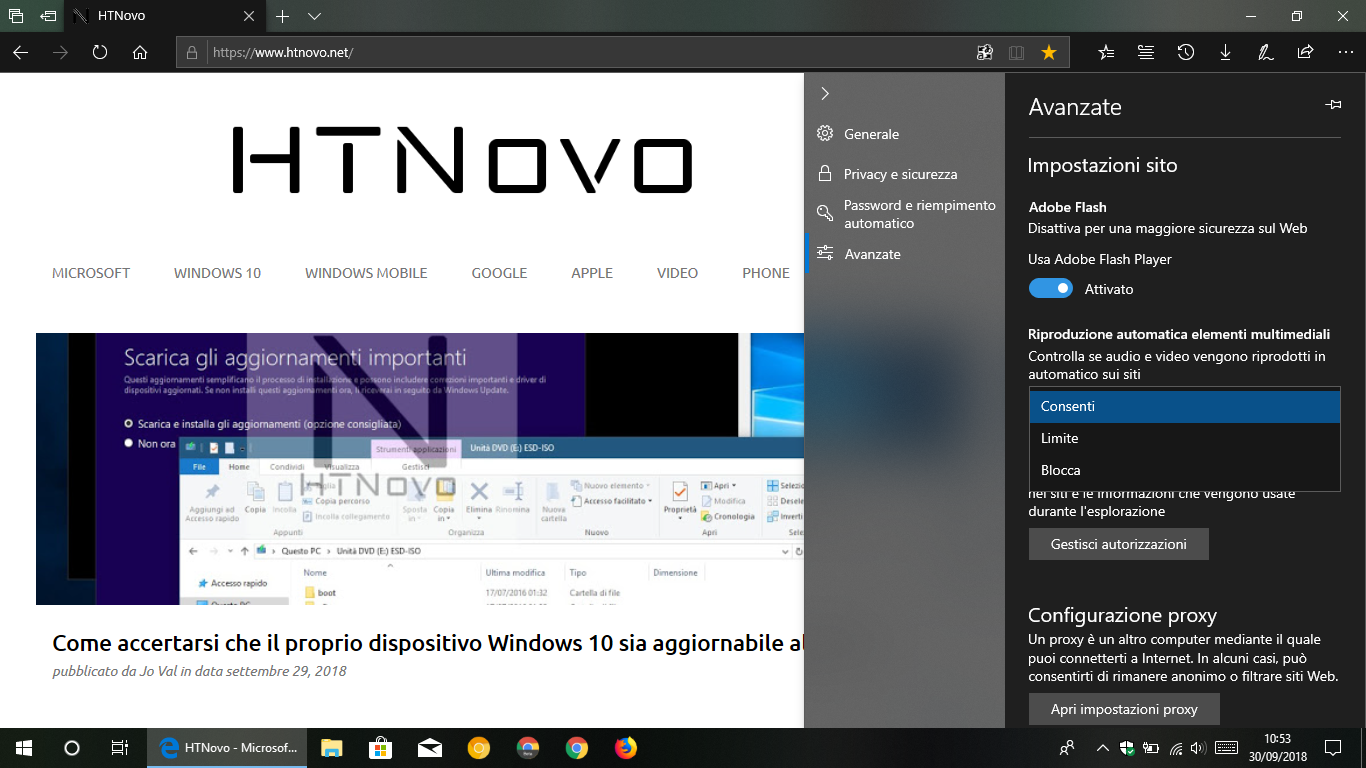The height and width of the screenshot is (768, 1366).
Task: Click the 10:53 clock and date
Action: (1278, 747)
